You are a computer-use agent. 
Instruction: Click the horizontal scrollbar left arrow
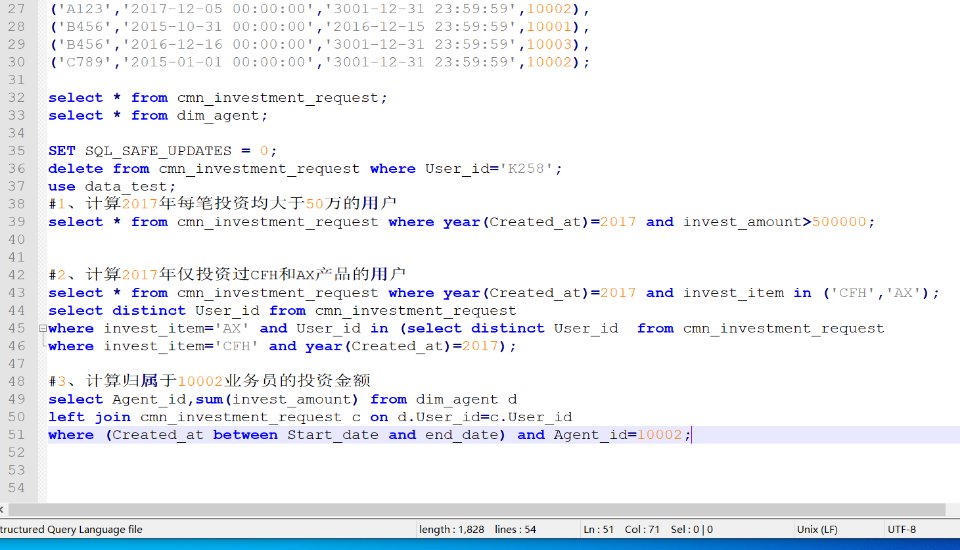[x=2, y=510]
